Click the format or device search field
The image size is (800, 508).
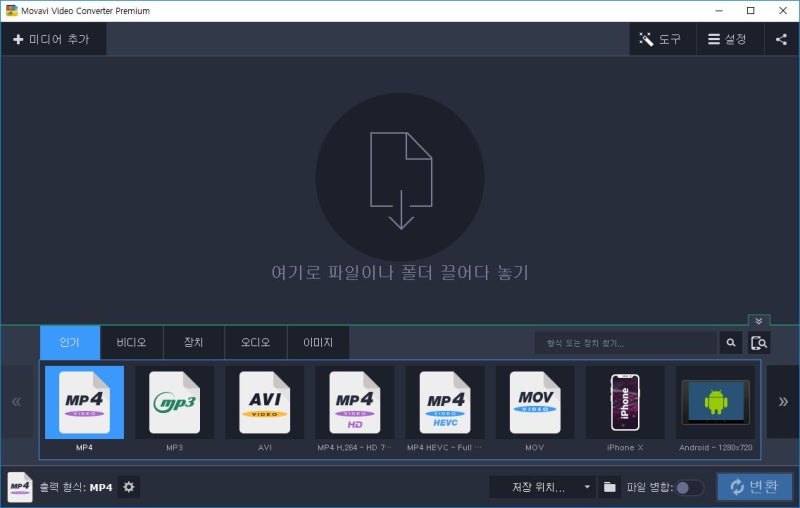click(x=626, y=343)
